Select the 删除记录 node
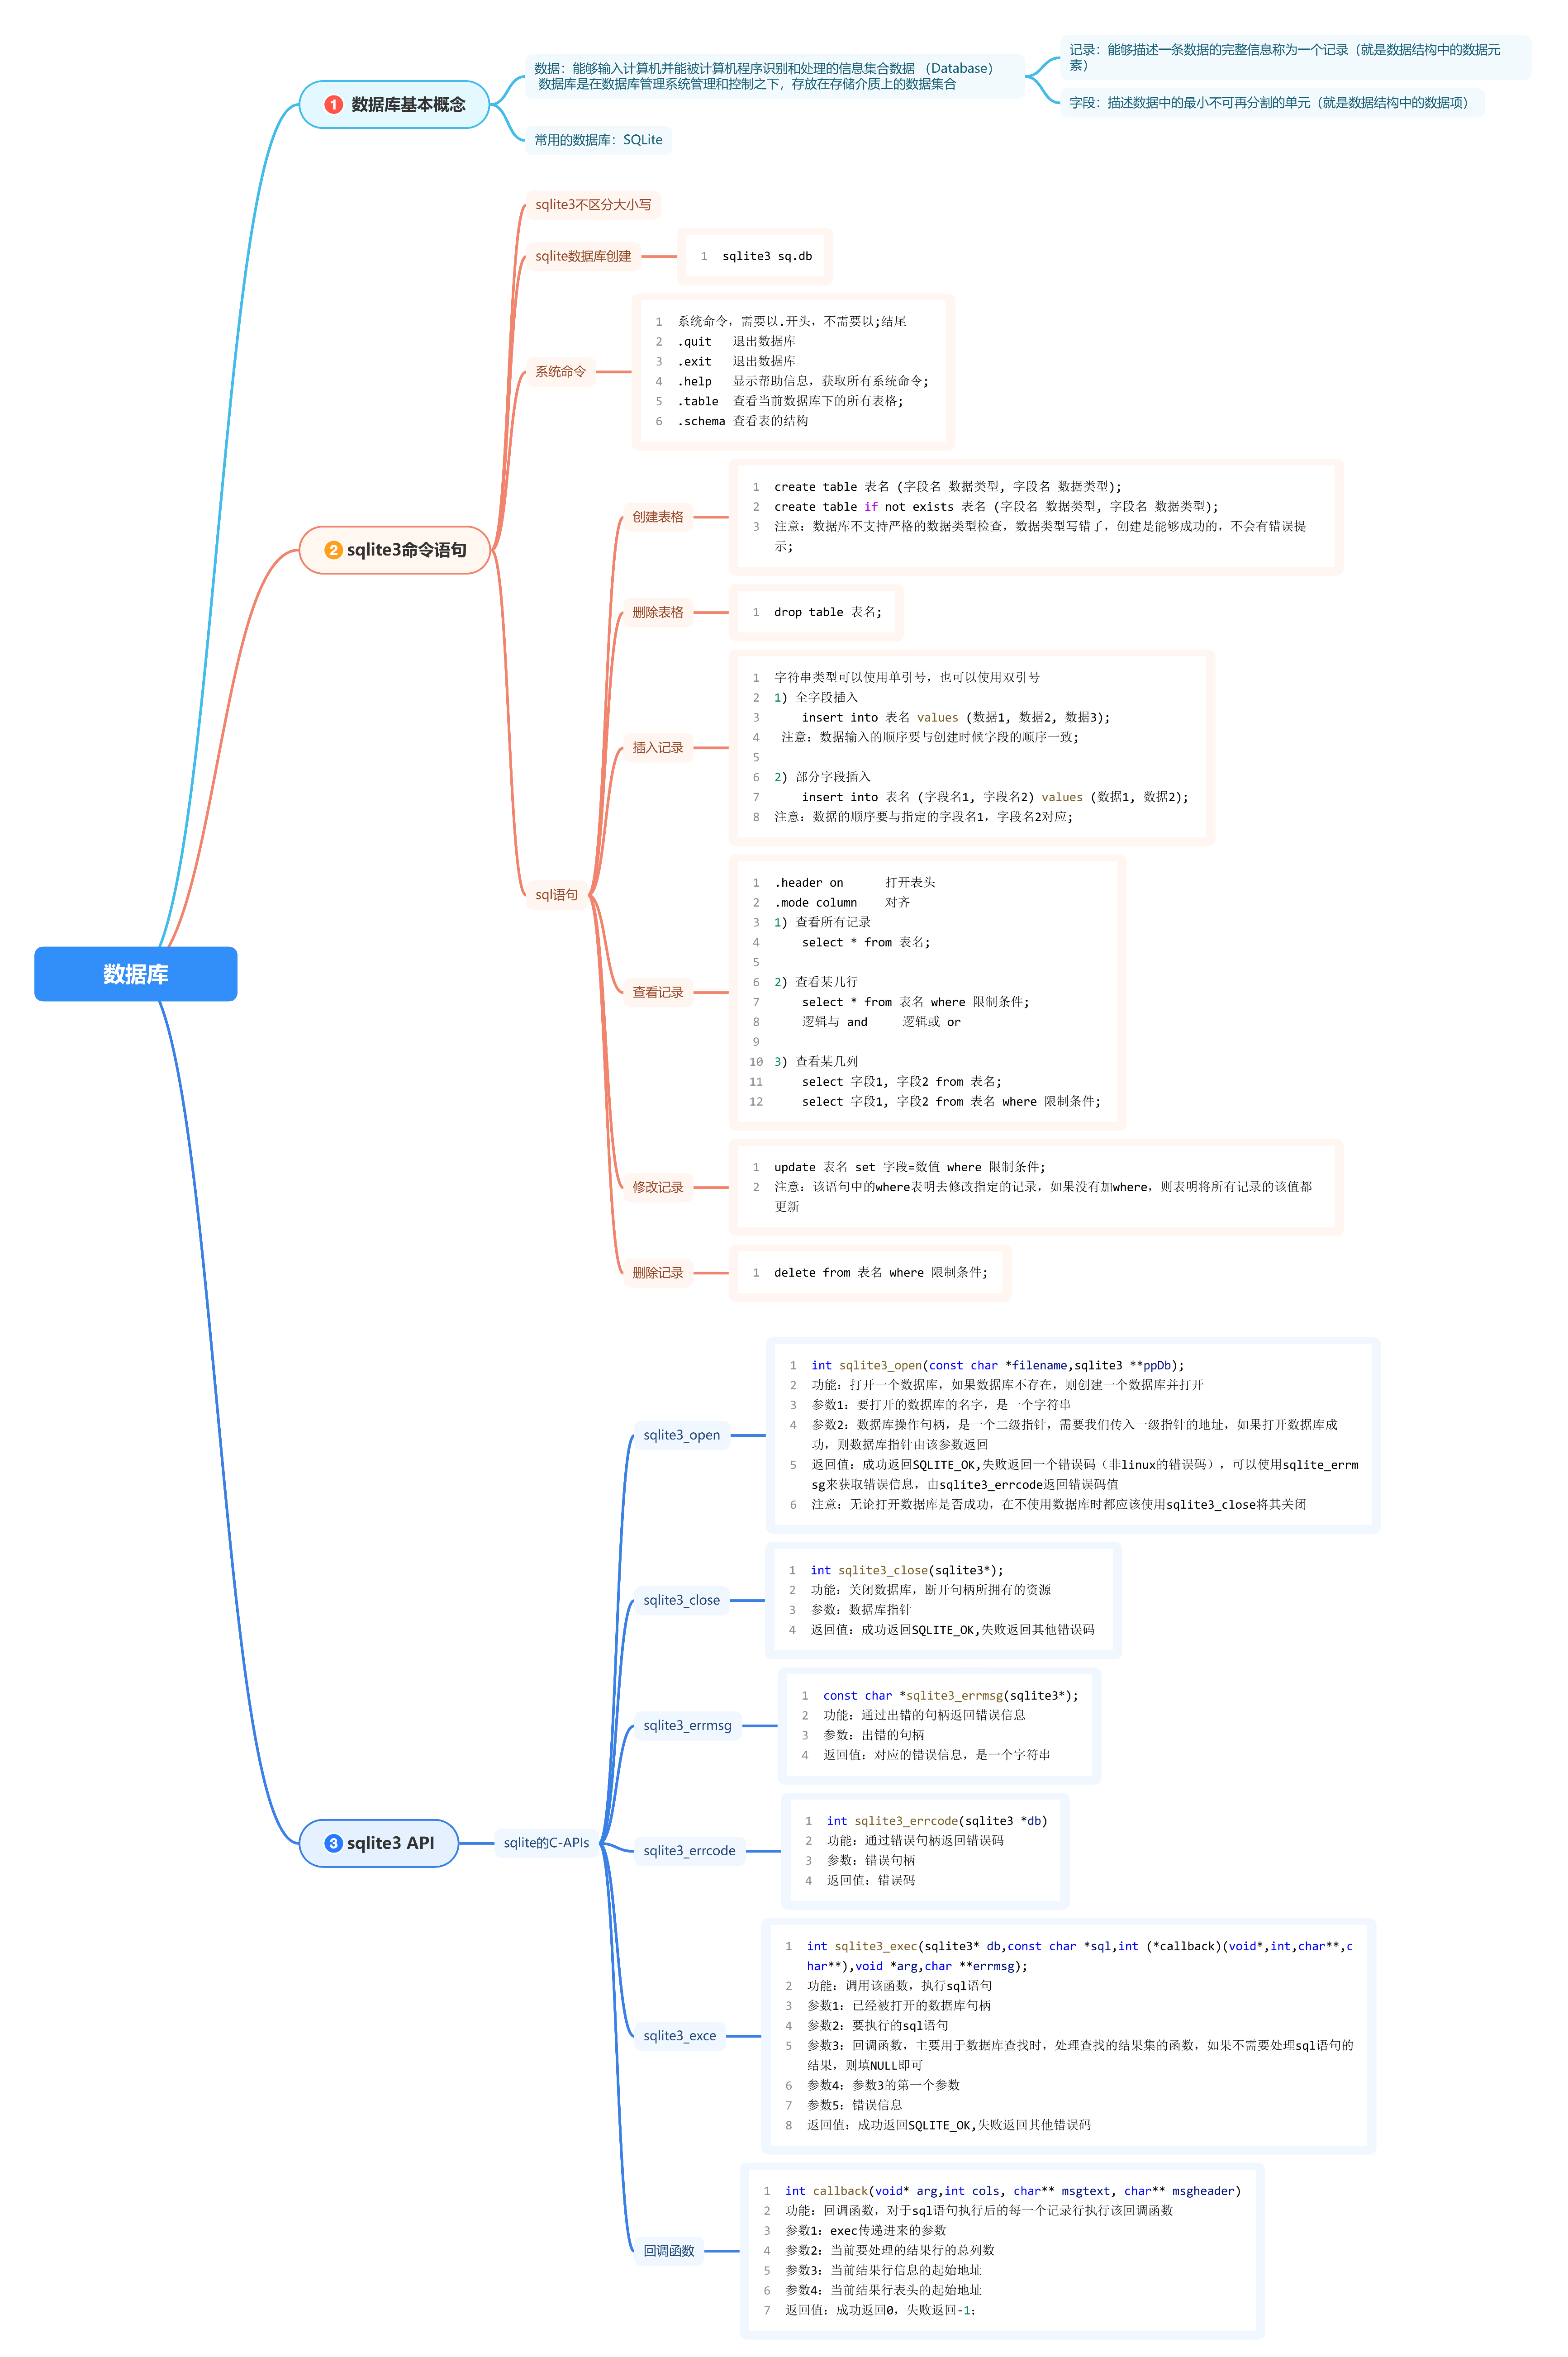The width and height of the screenshot is (1568, 2357). 658,1272
